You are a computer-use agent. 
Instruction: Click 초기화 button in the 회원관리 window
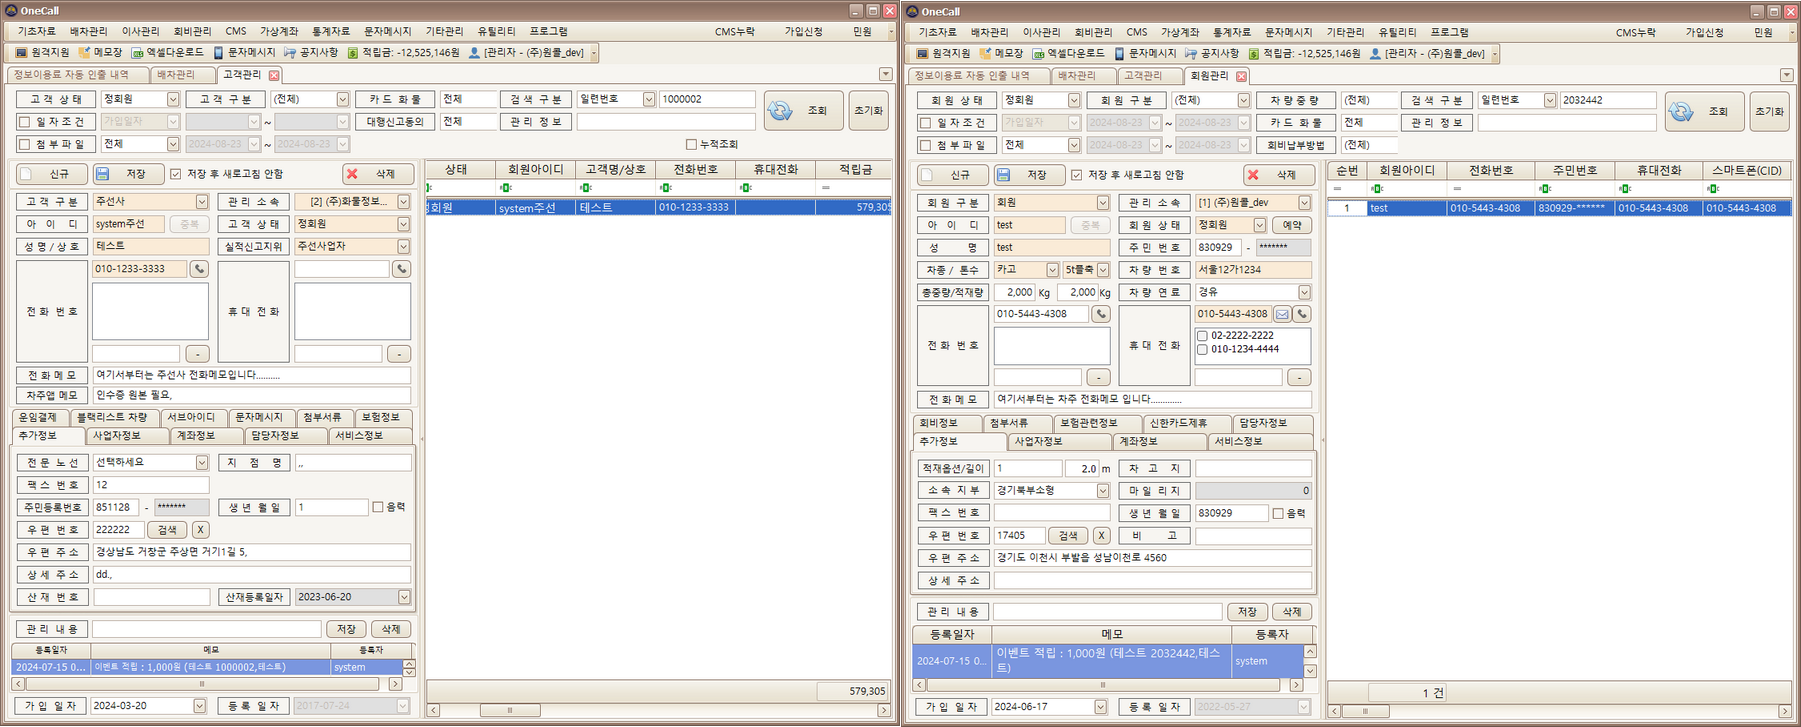click(1769, 111)
